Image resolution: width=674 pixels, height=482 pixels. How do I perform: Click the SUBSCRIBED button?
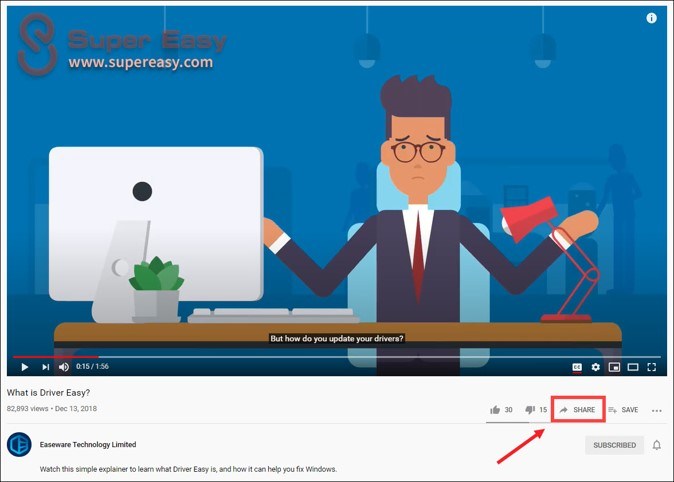[x=614, y=445]
